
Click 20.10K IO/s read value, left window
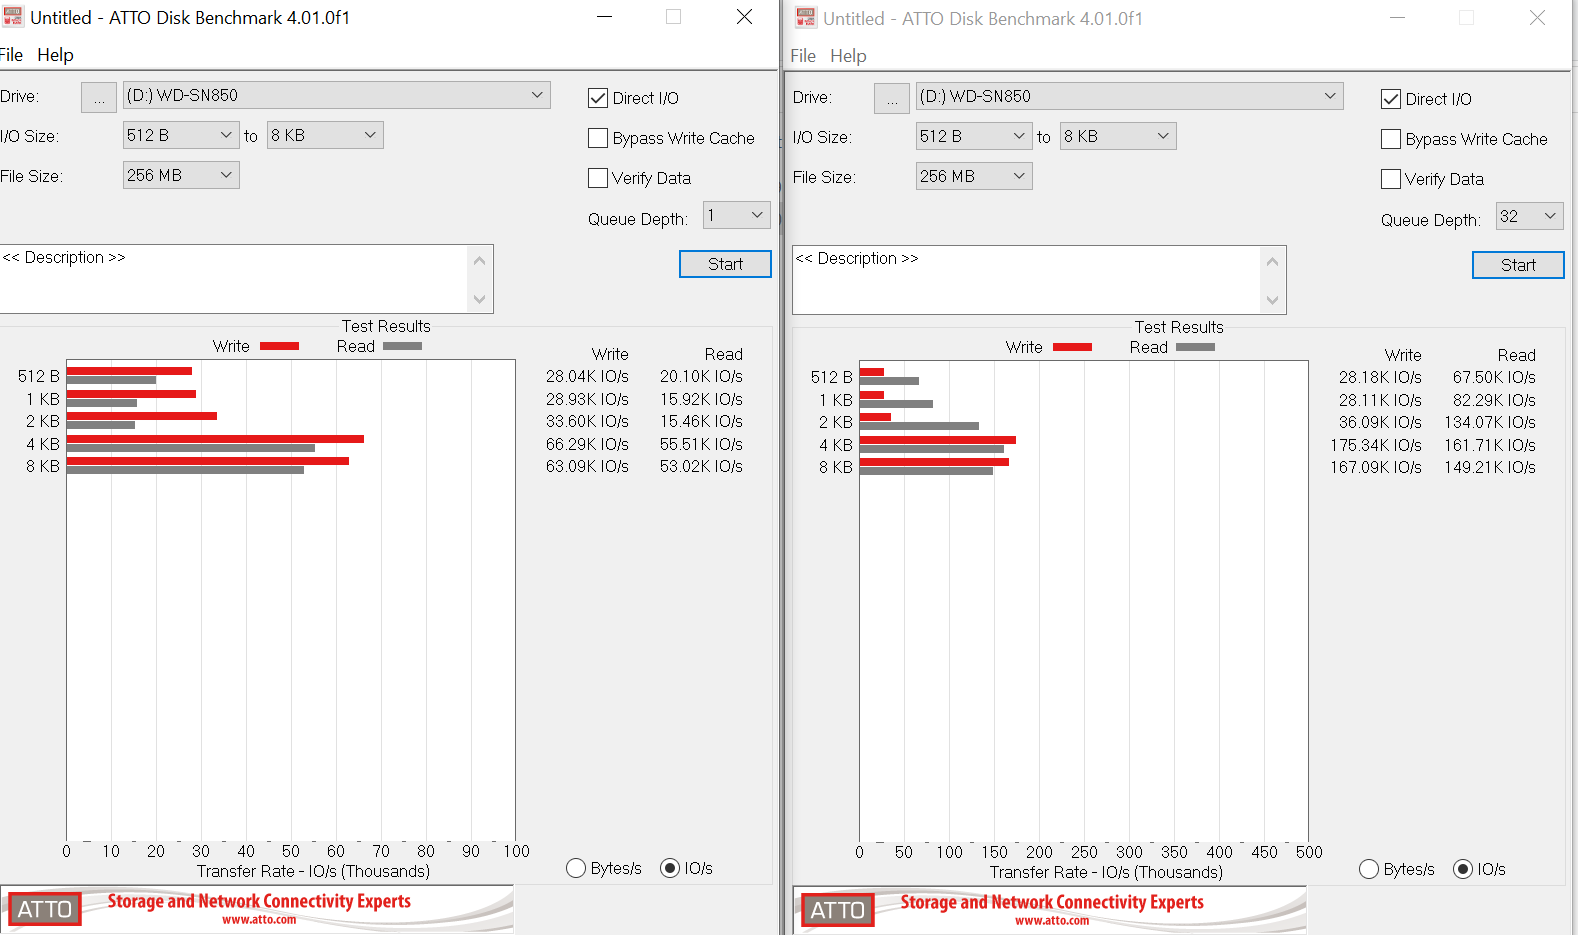click(701, 376)
